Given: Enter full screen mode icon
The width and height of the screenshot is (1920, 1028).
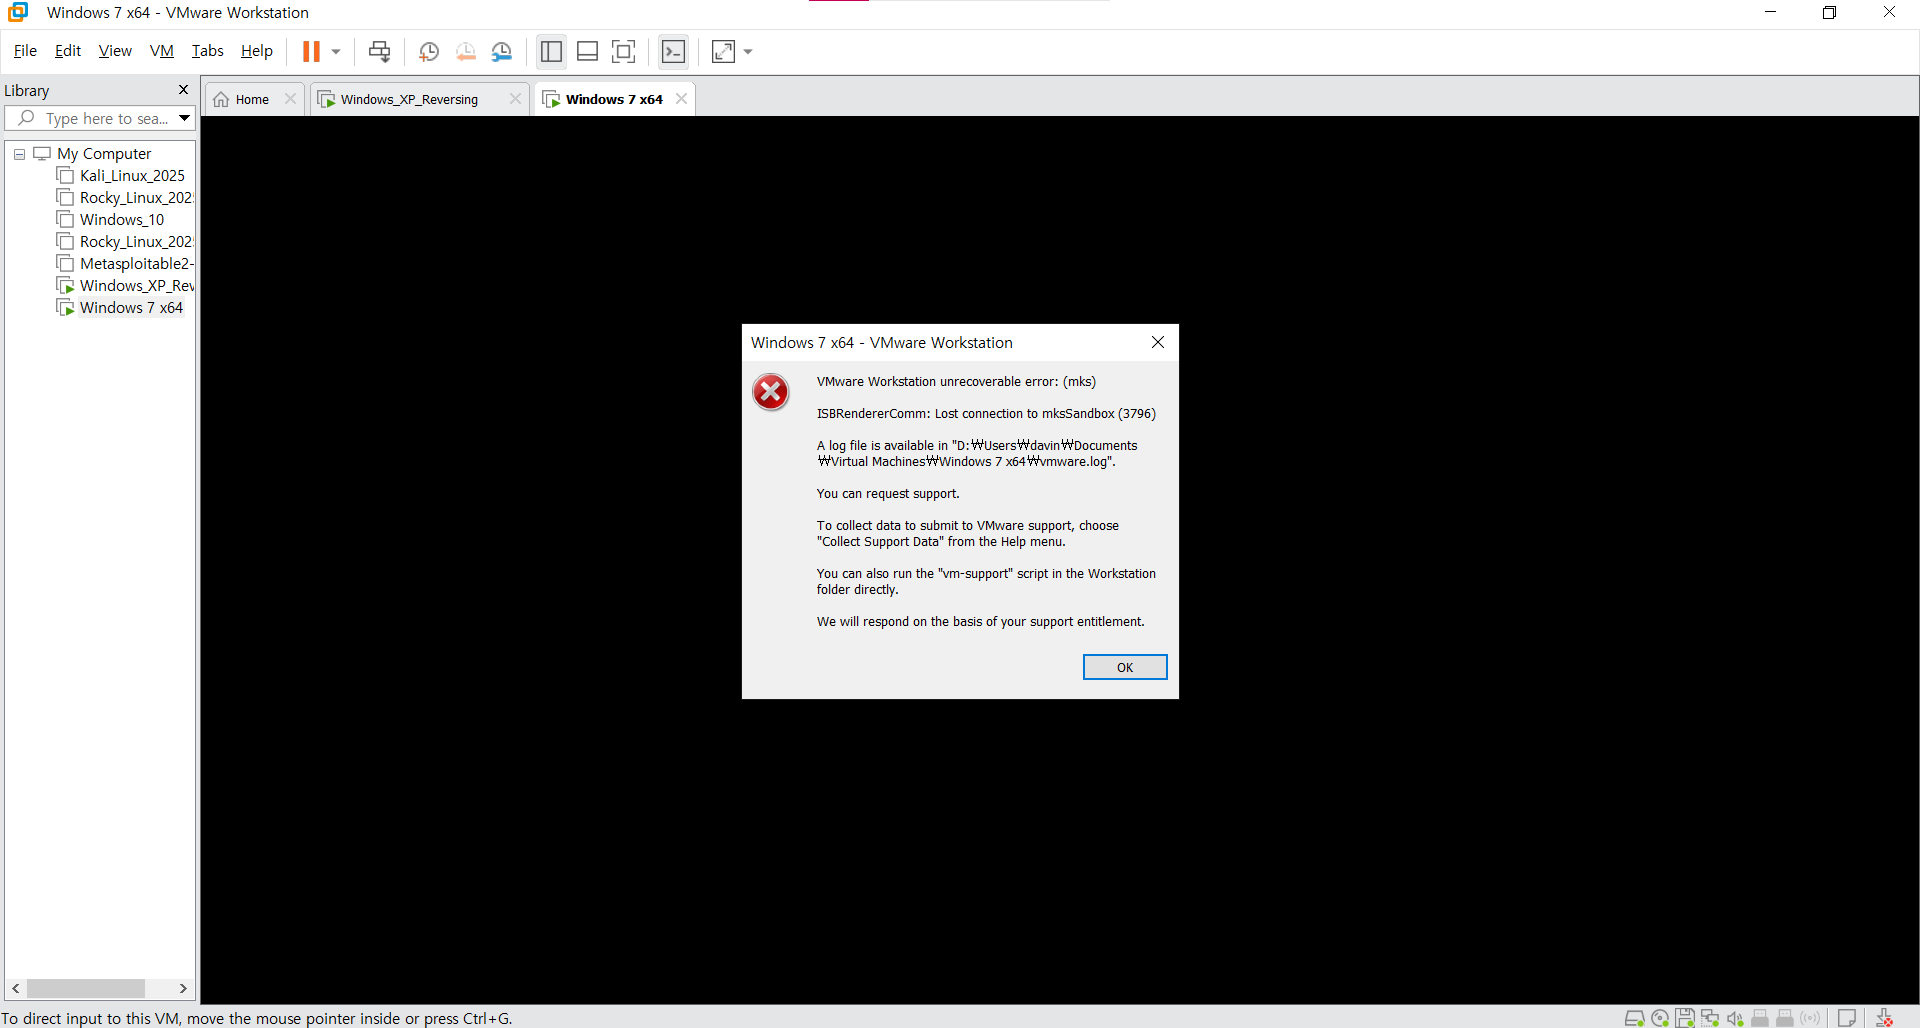Looking at the screenshot, I should [x=624, y=51].
